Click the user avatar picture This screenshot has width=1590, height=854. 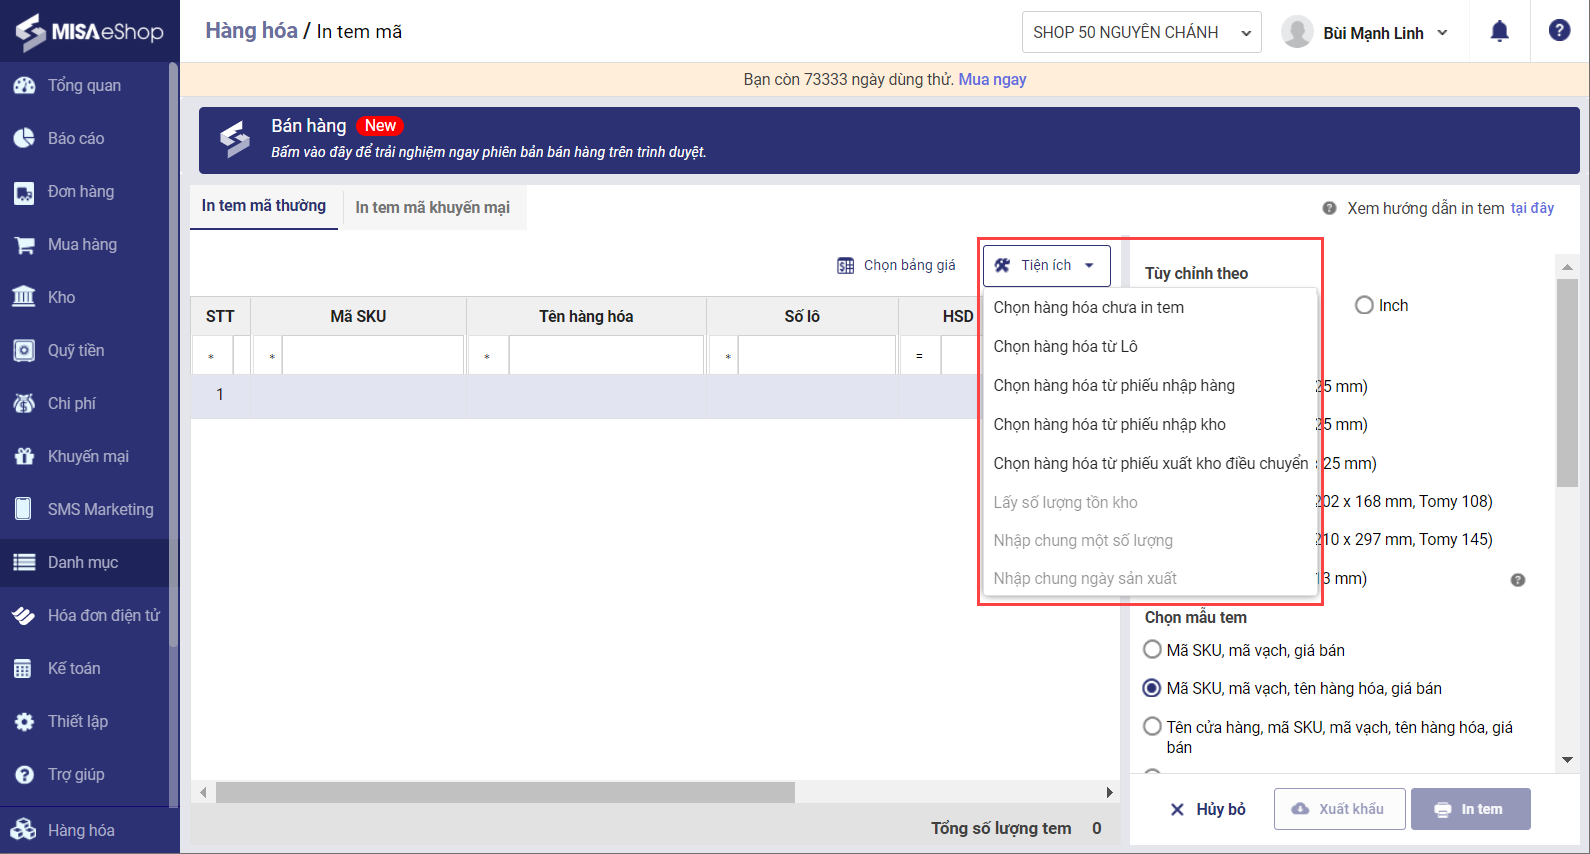coord(1297,32)
